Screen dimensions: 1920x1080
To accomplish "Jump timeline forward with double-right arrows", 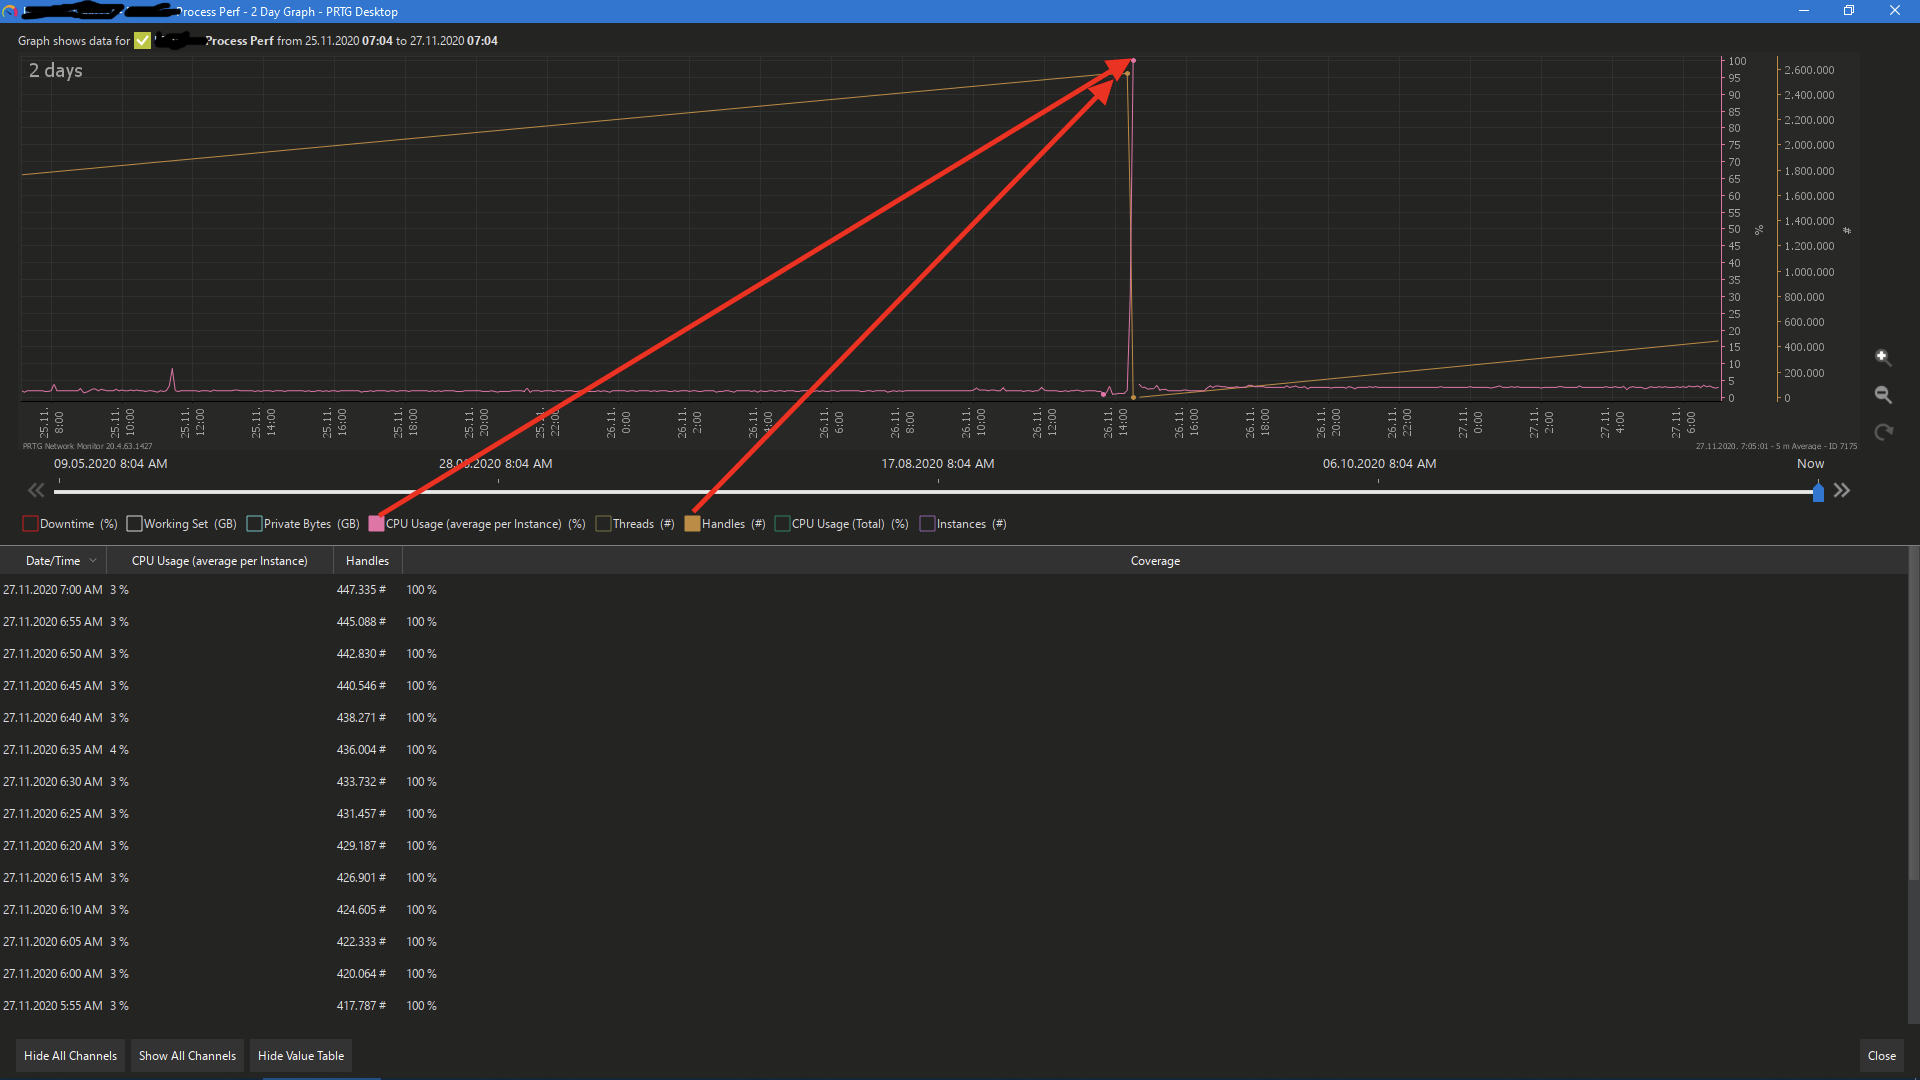I will [x=1842, y=490].
